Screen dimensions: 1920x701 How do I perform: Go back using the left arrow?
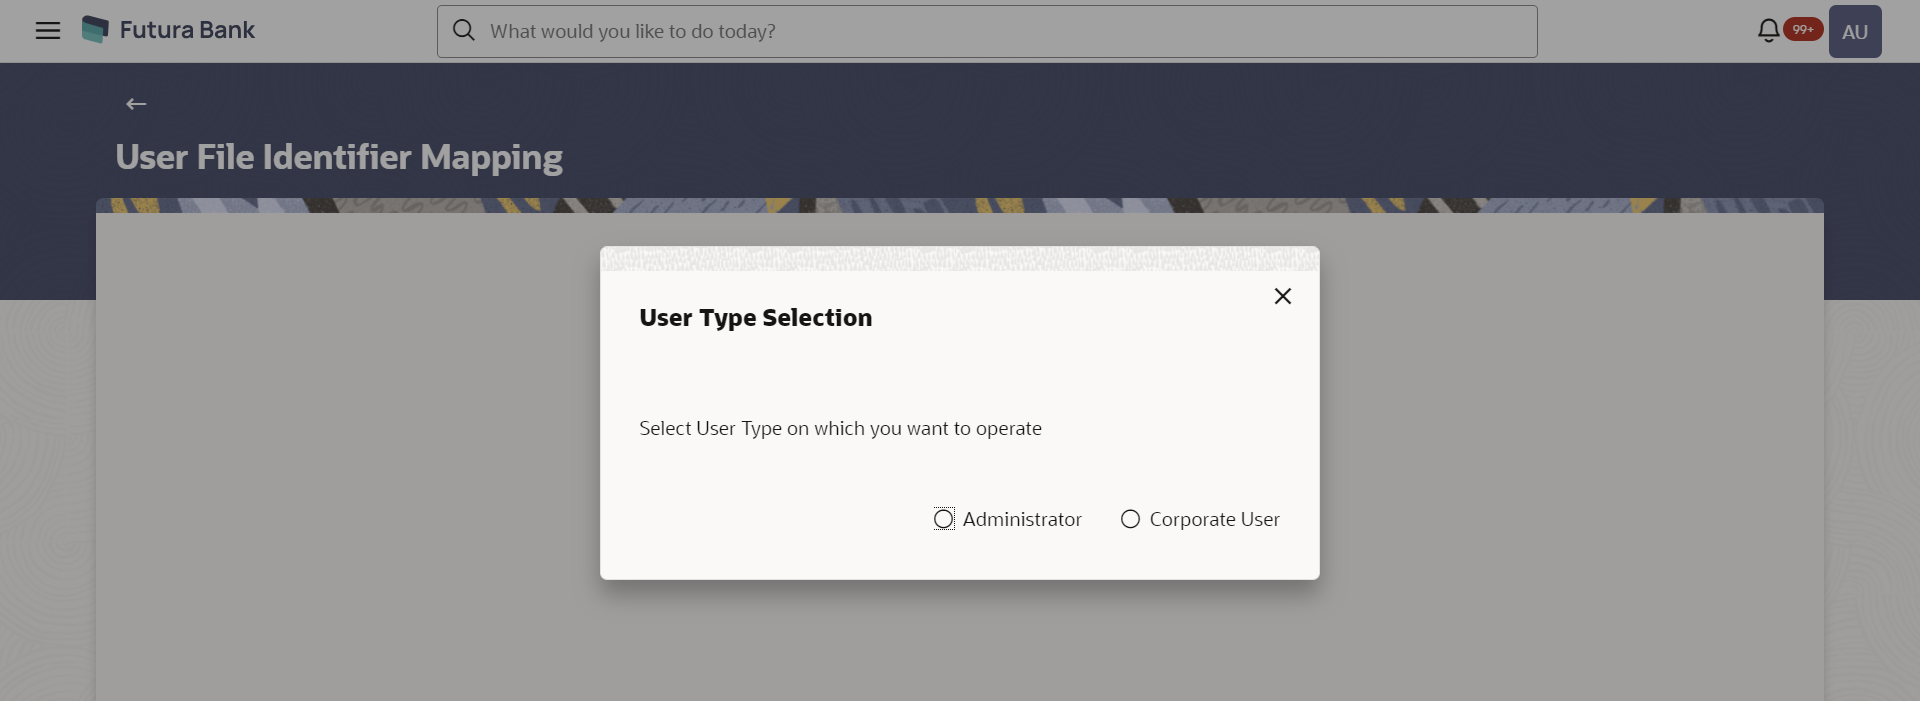pyautogui.click(x=136, y=104)
